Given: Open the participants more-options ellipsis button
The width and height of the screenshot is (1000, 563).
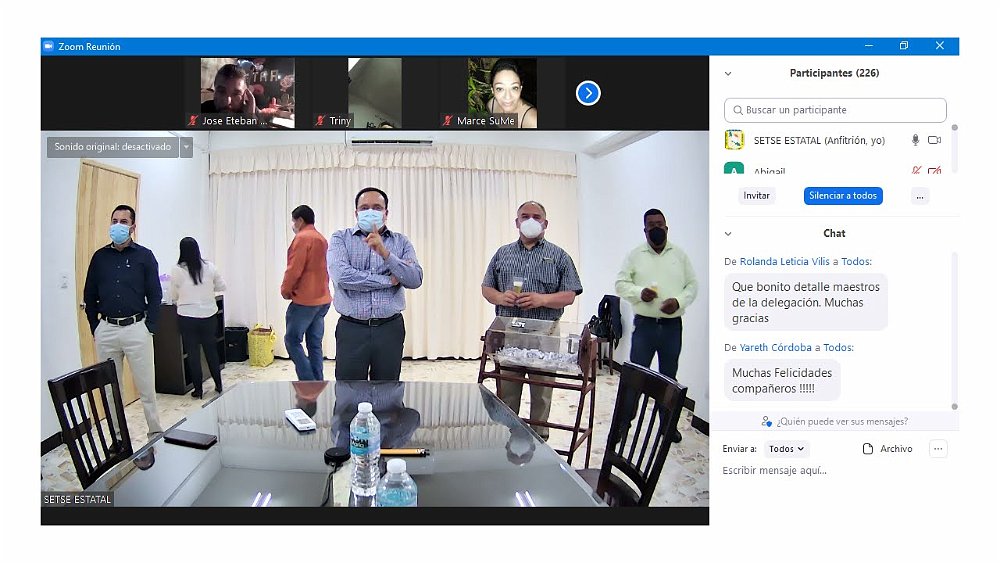Looking at the screenshot, I should click(919, 196).
